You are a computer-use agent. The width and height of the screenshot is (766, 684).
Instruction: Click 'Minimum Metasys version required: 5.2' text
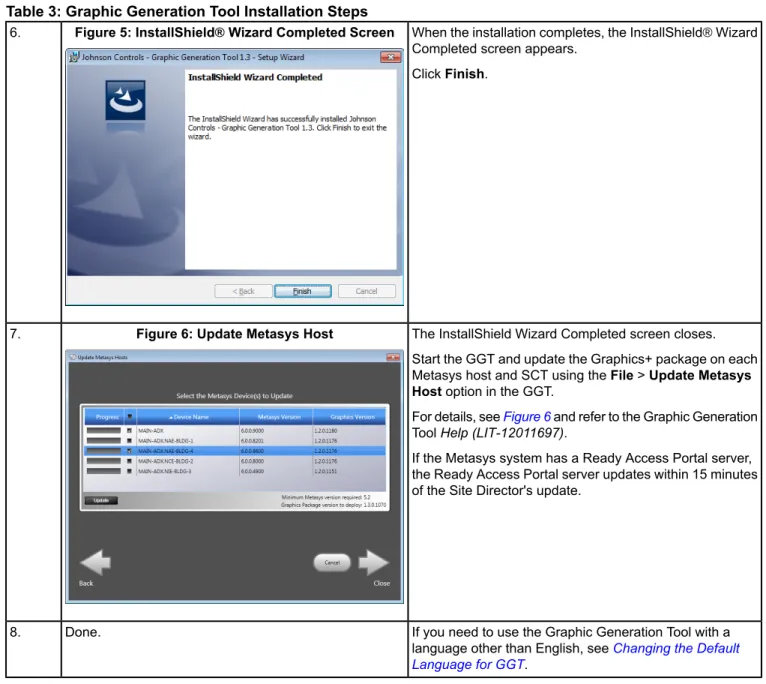[x=326, y=497]
